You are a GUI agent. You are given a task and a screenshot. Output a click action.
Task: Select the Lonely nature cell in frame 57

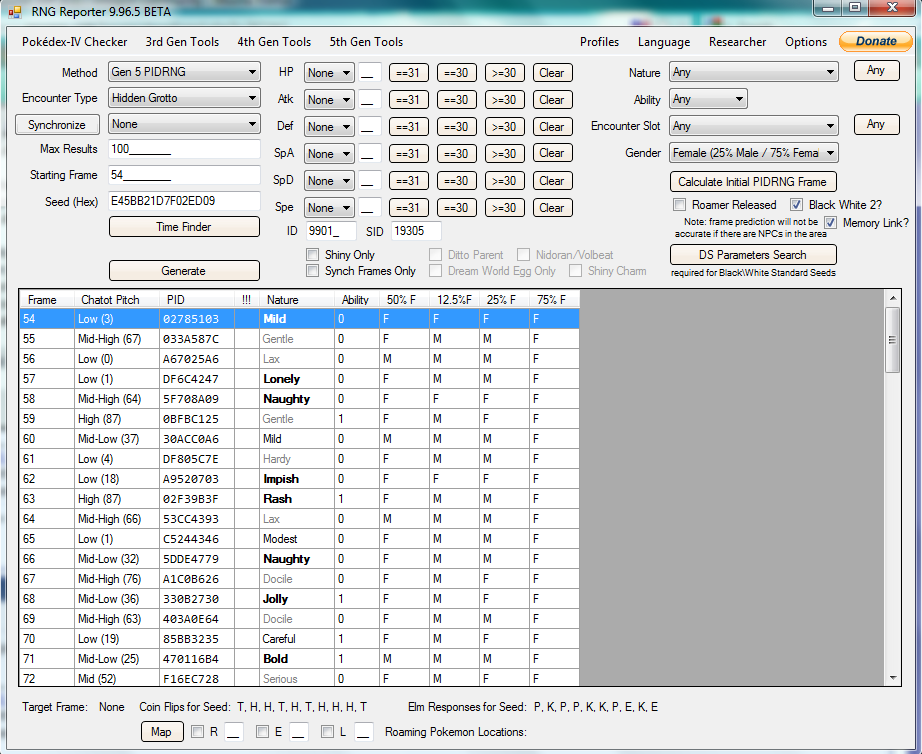pyautogui.click(x=298, y=379)
